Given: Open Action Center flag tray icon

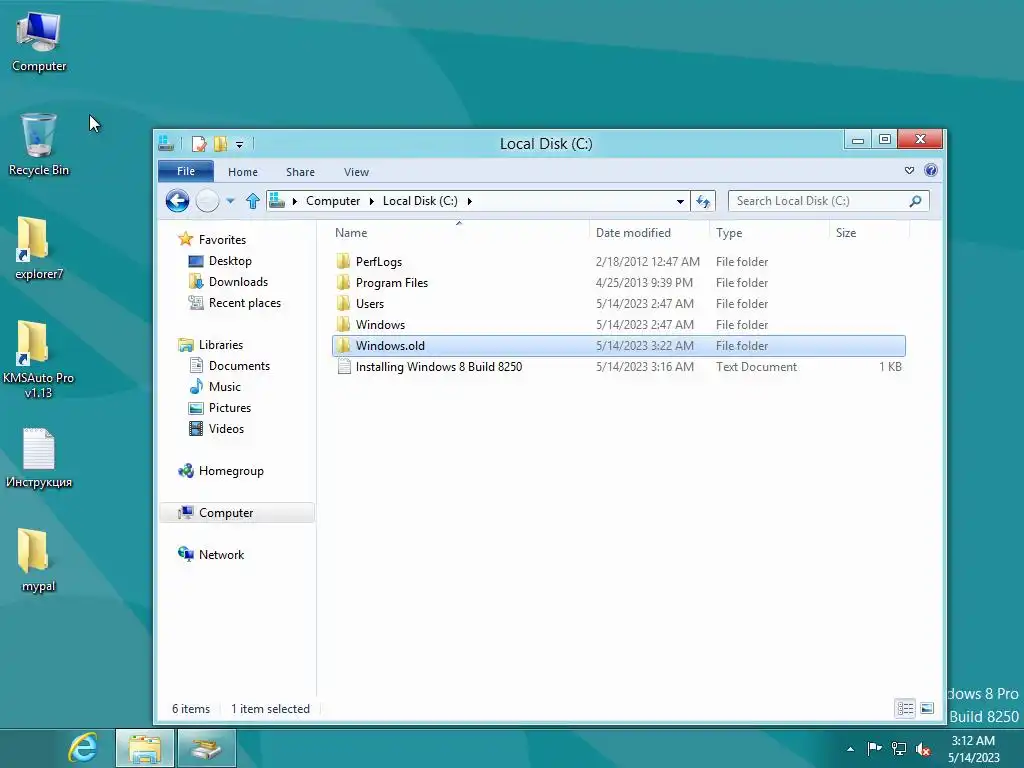Looking at the screenshot, I should pos(874,748).
